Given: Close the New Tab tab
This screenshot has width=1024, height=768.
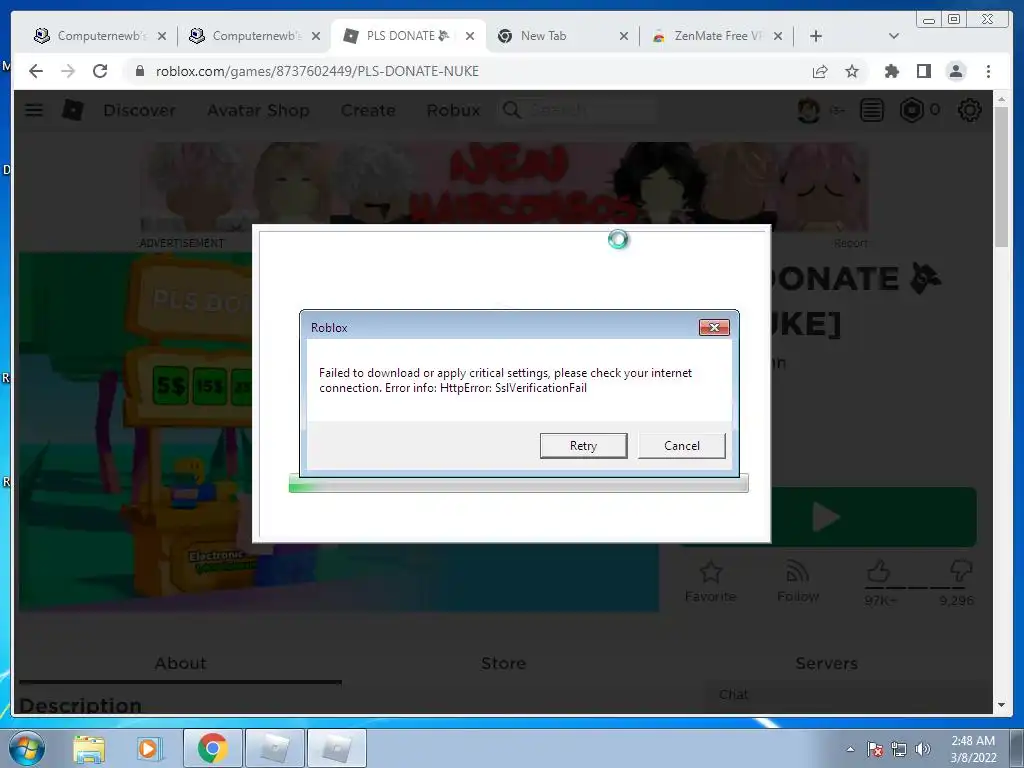Looking at the screenshot, I should coord(624,36).
